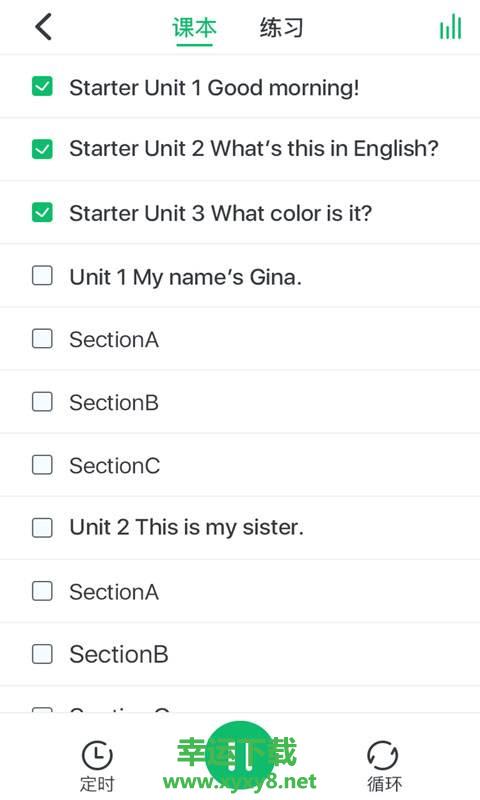
Task: Go back using the left arrow icon
Action: click(43, 27)
